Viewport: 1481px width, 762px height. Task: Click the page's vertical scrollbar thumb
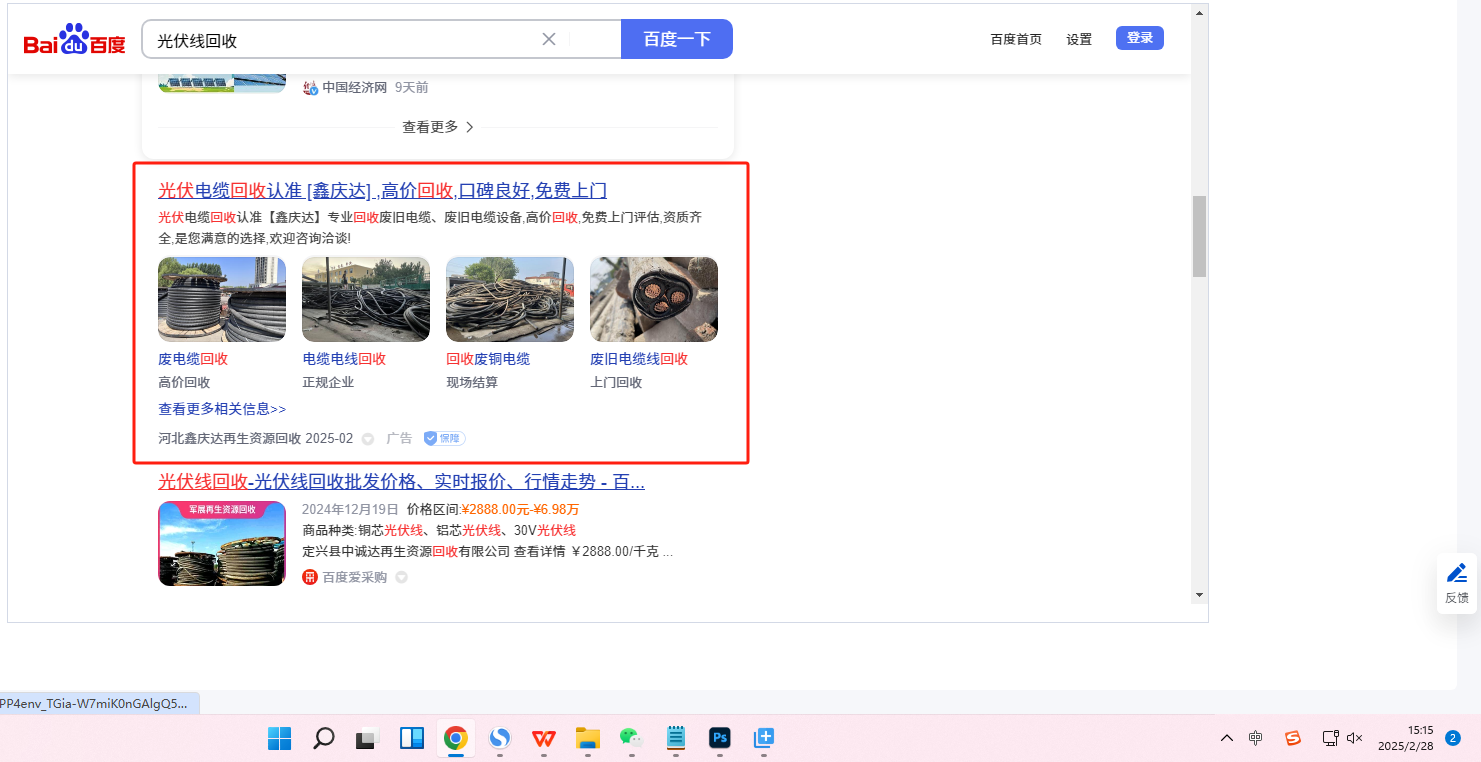pyautogui.click(x=1199, y=236)
